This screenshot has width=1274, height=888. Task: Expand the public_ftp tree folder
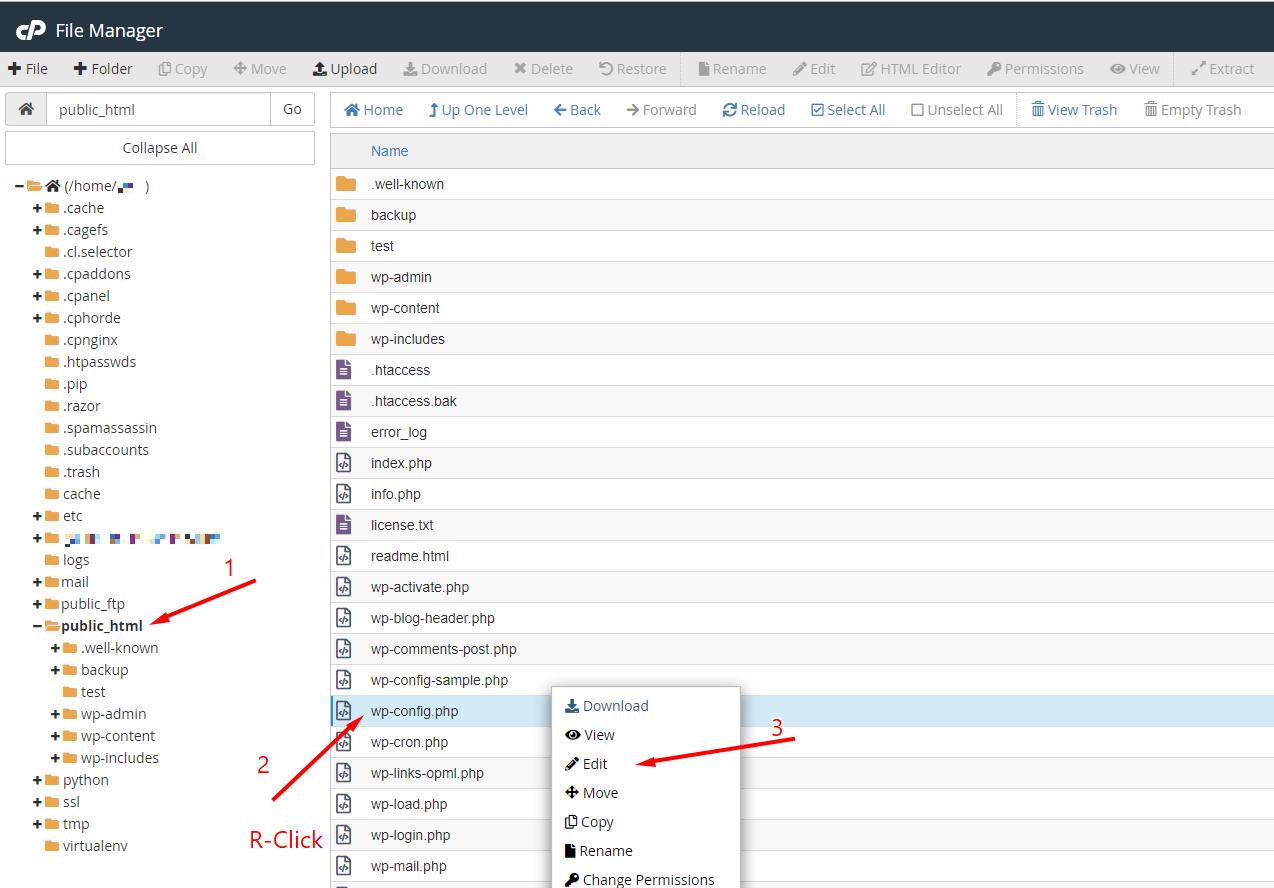point(38,604)
